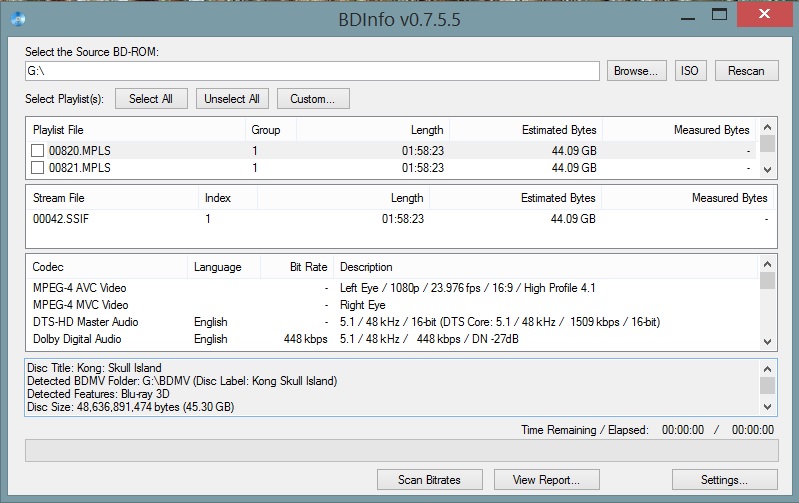This screenshot has height=503, width=799.
Task: Sort playlists by Length column header
Action: tap(373, 130)
